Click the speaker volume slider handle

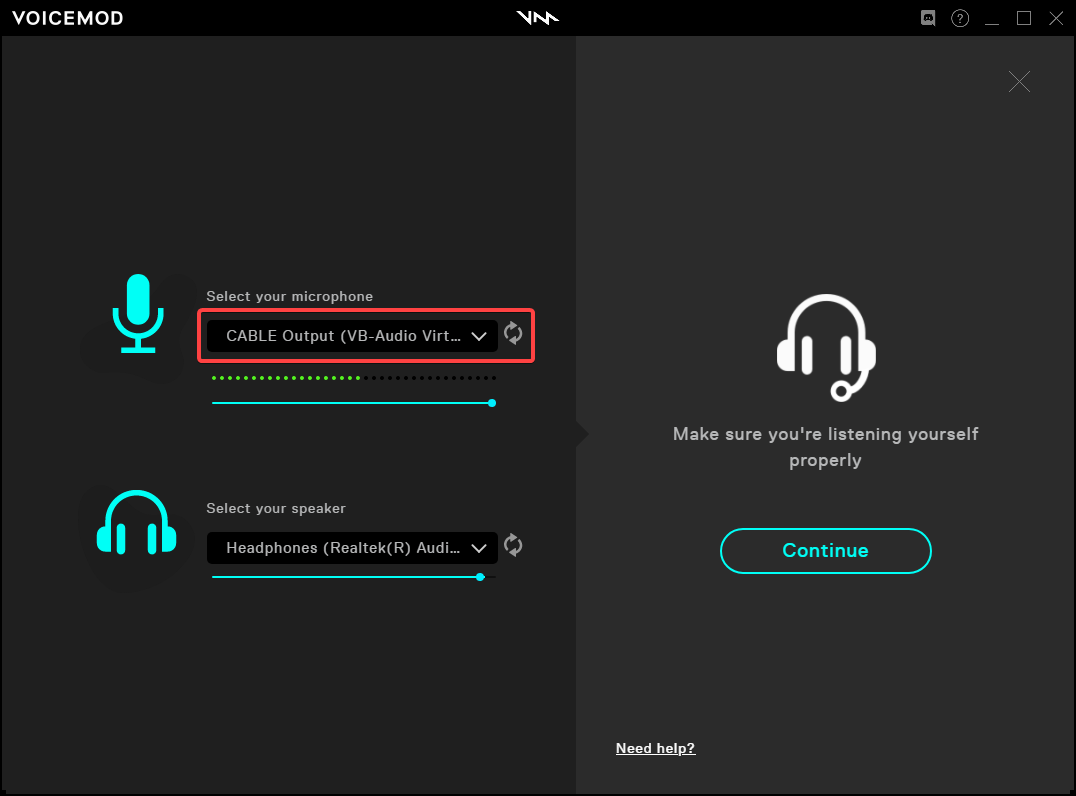click(480, 577)
